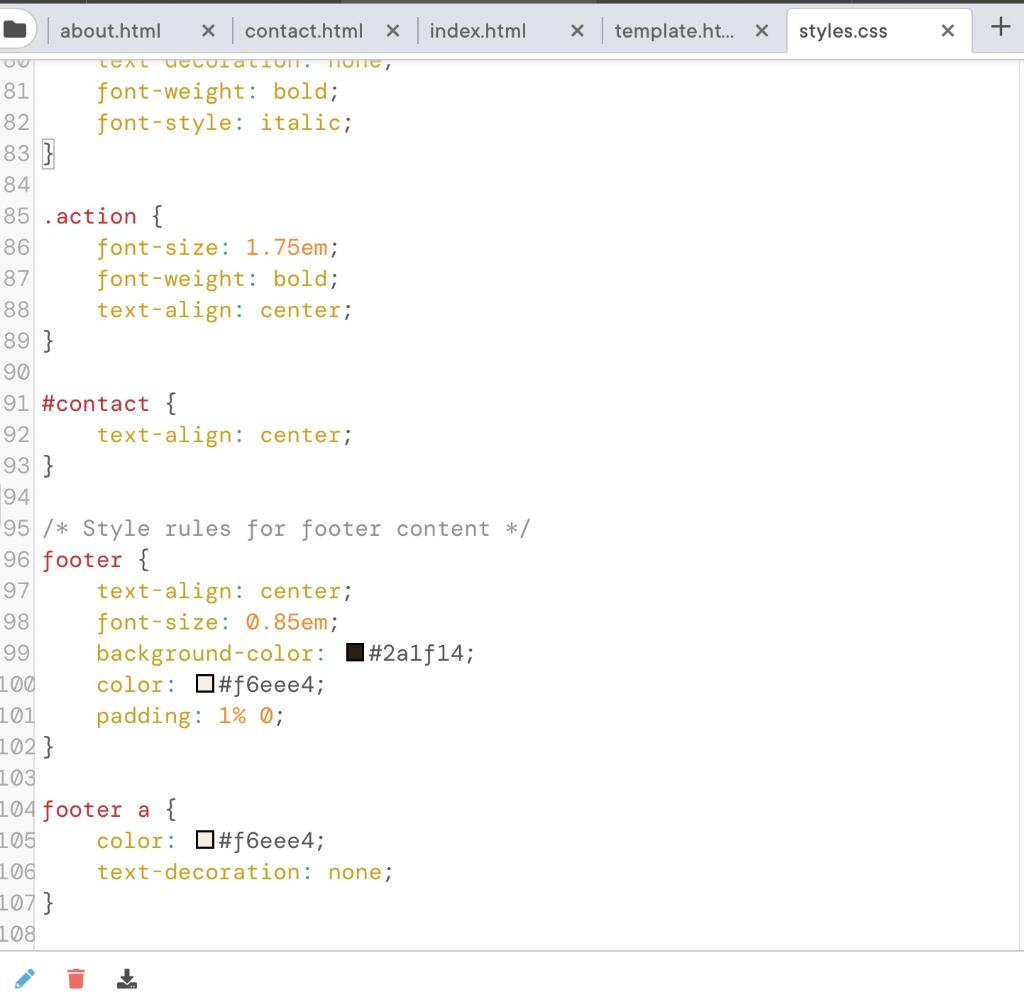Screen dimensions: 1024x1007
Task: Close the contact.html tab
Action: pos(392,31)
